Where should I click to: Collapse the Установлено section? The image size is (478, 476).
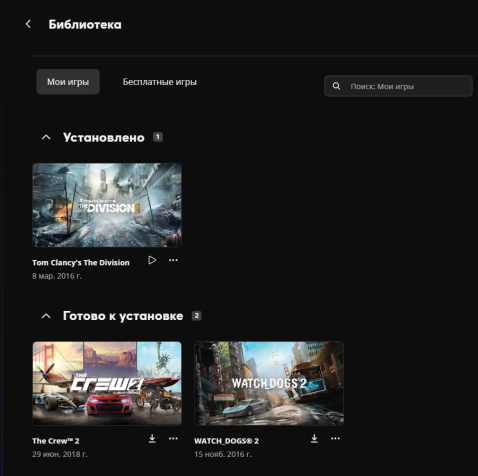[x=46, y=137]
